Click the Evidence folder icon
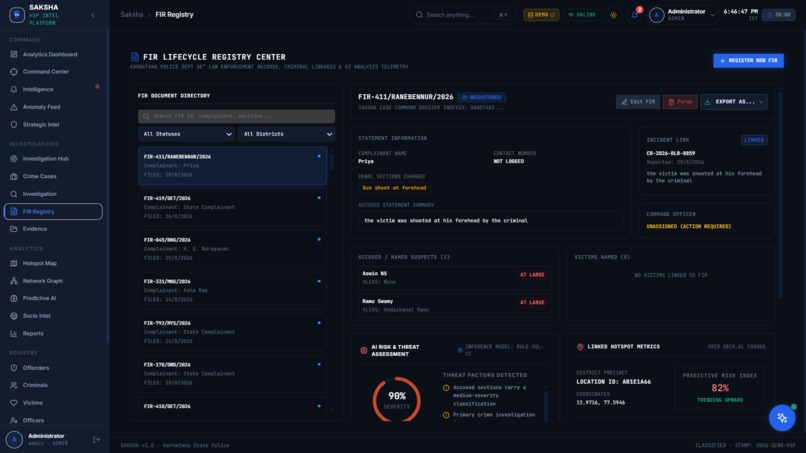The image size is (806, 453). pos(14,229)
